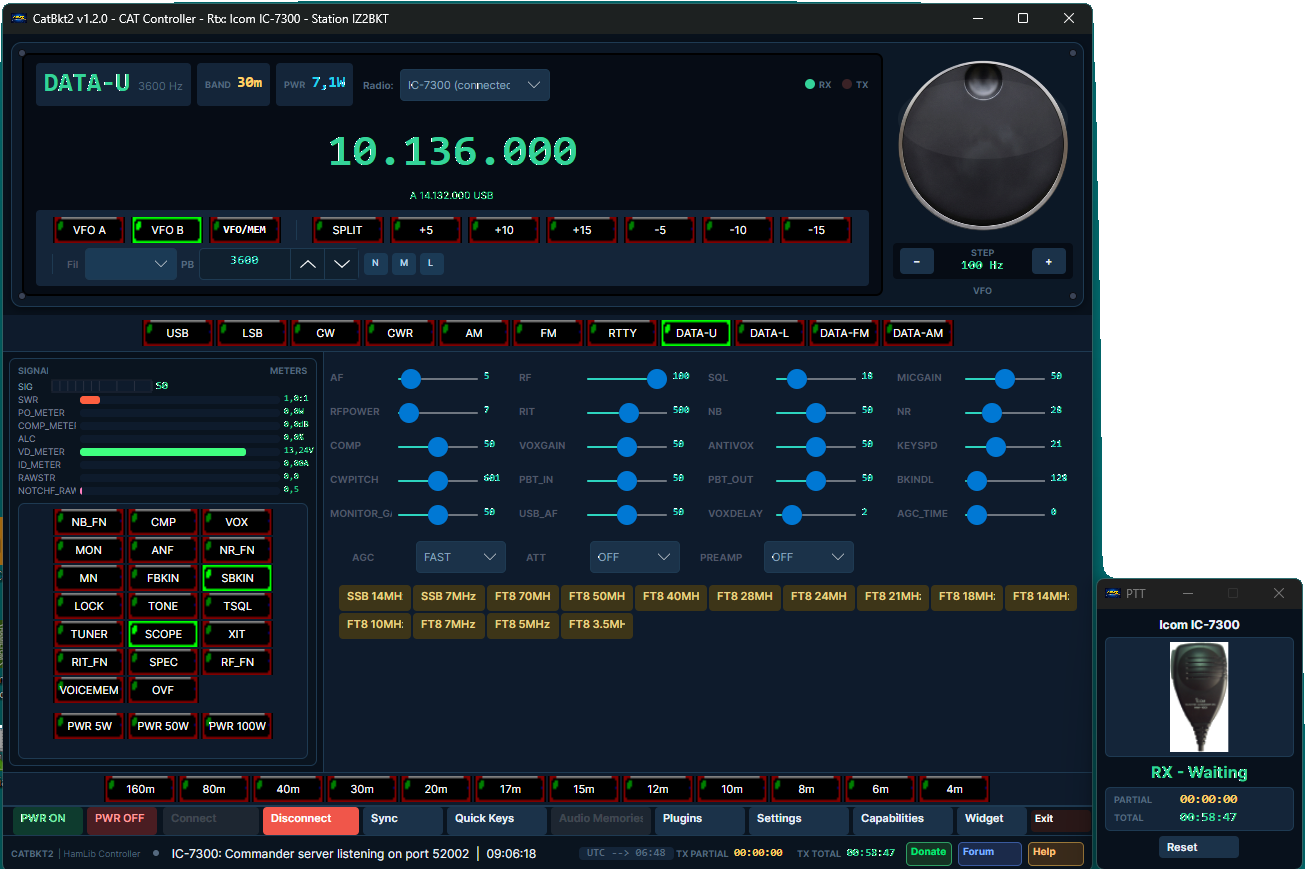Click the Exit button
This screenshot has width=1305, height=869.
pos(1060,821)
